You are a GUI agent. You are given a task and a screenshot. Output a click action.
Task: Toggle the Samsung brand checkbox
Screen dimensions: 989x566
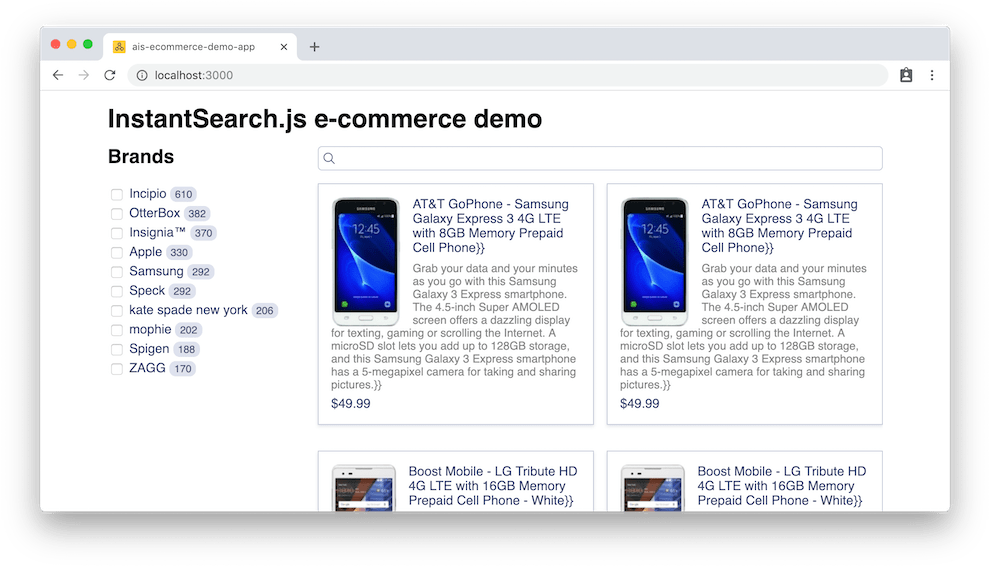117,272
